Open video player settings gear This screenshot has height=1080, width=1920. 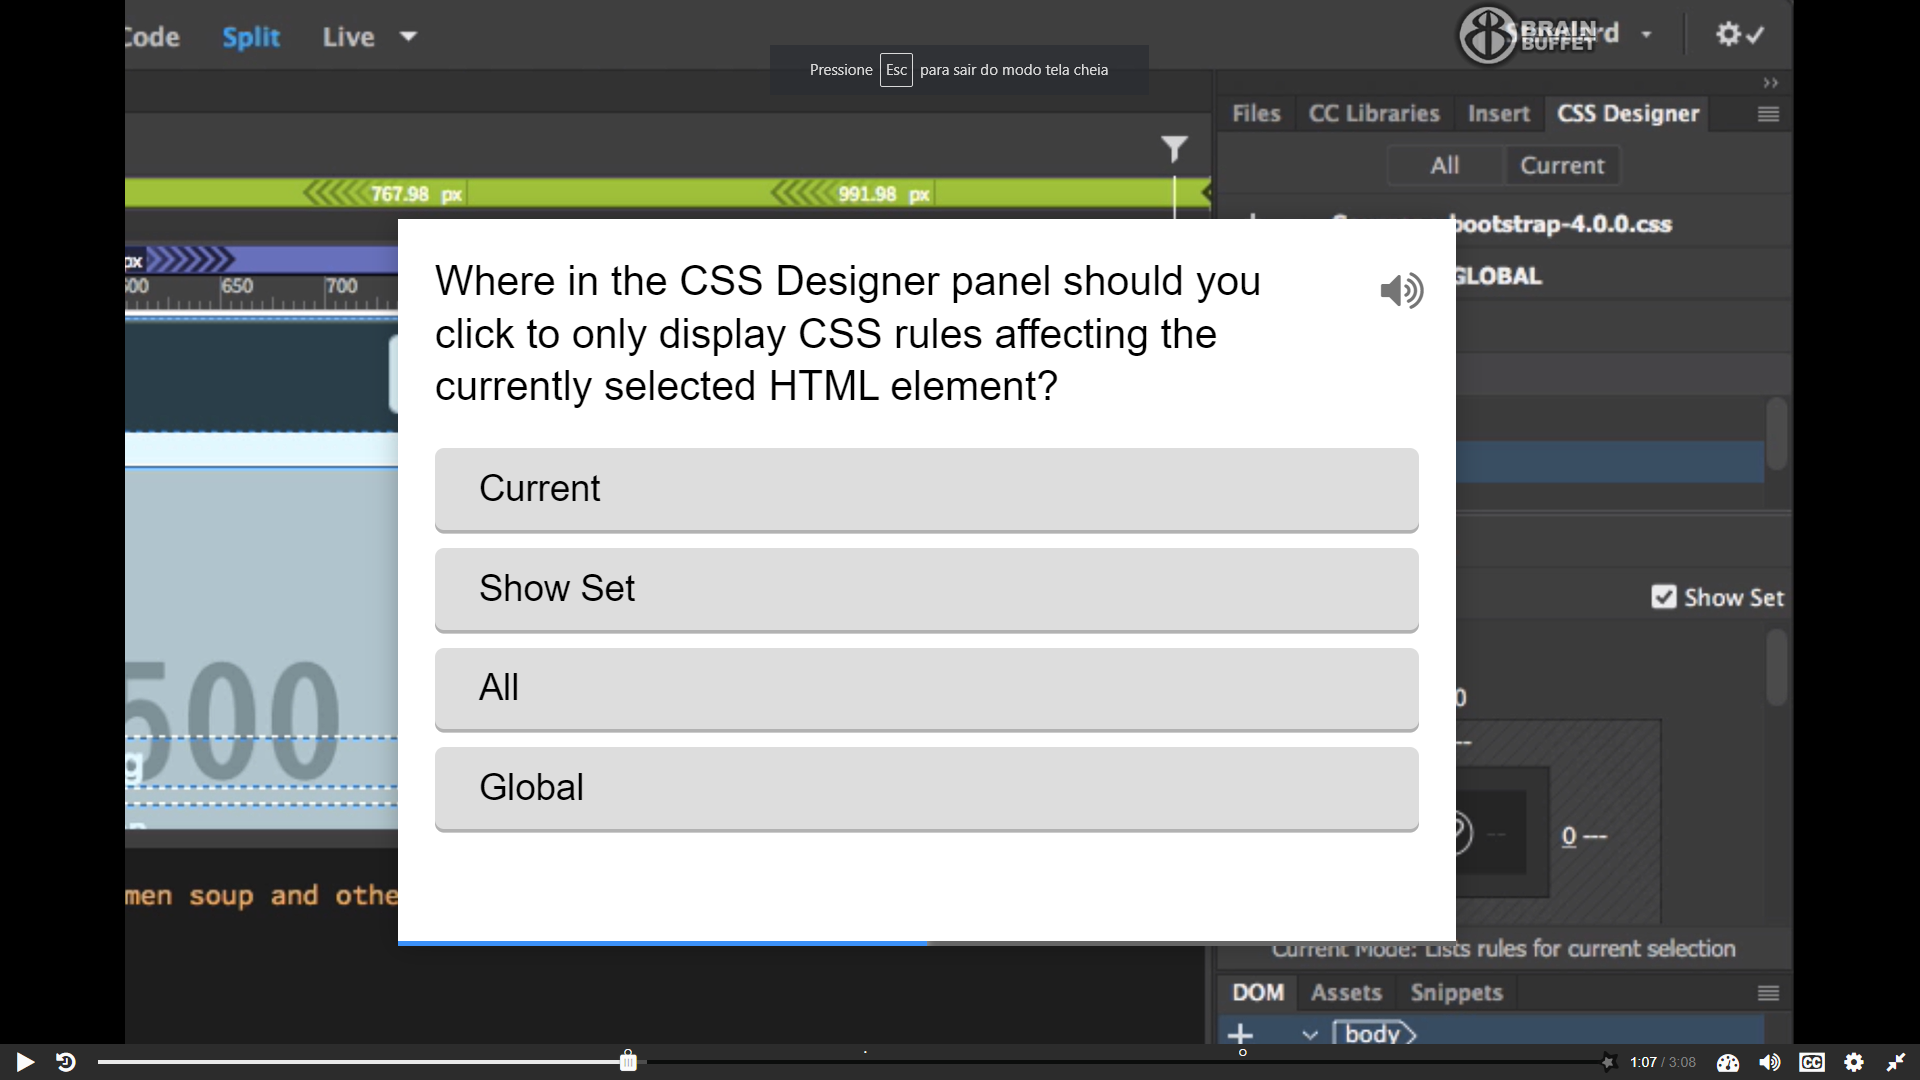[x=1854, y=1062]
